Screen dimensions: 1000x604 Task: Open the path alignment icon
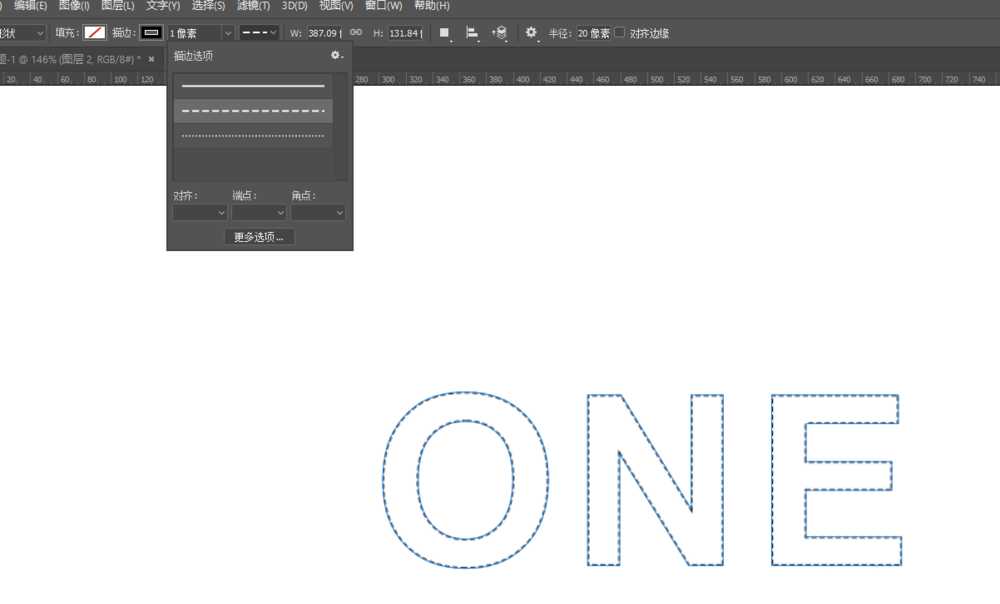pos(472,33)
